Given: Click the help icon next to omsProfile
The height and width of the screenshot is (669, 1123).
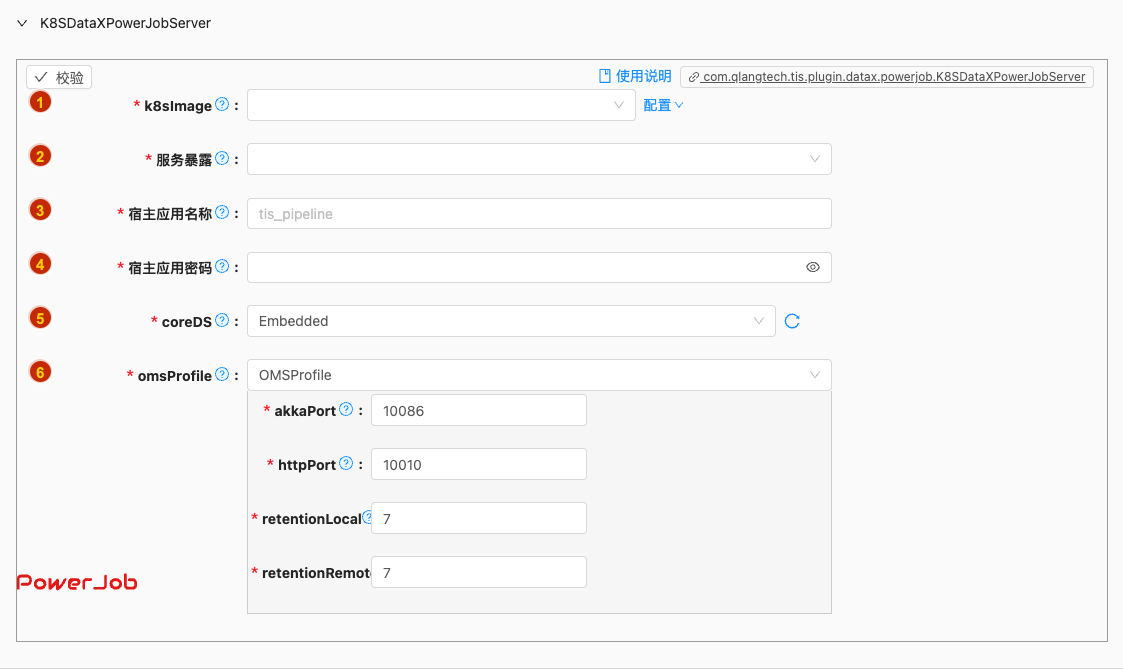Looking at the screenshot, I should (222, 374).
